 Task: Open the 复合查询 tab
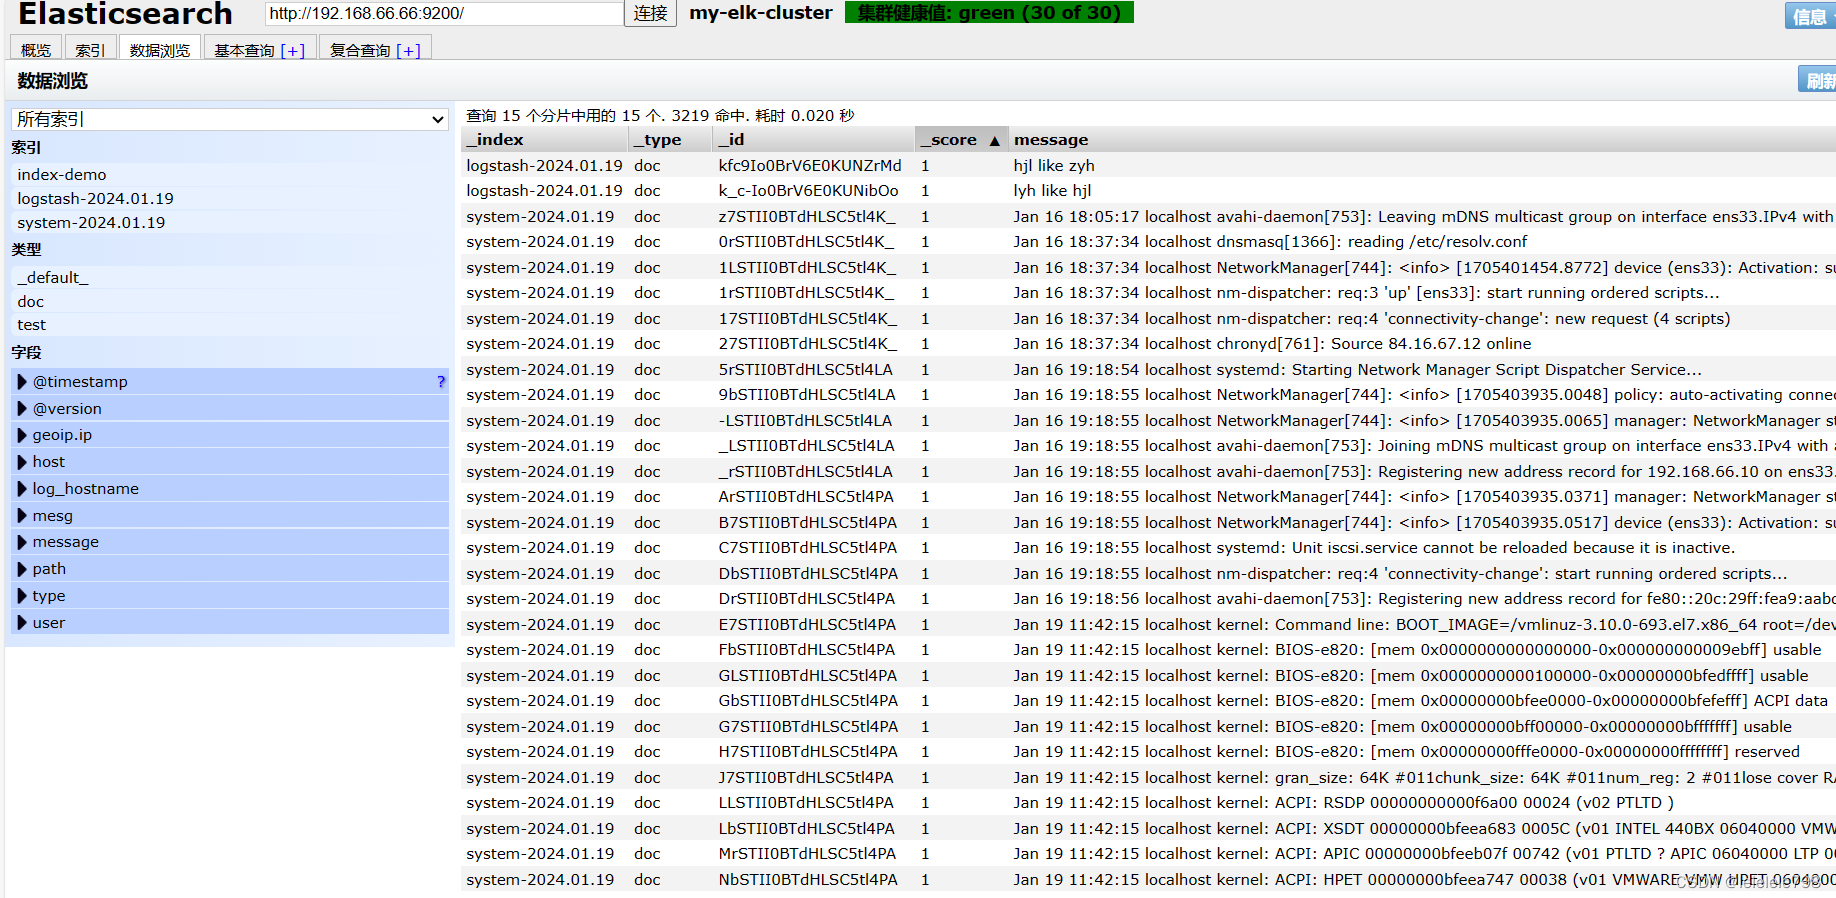(360, 50)
